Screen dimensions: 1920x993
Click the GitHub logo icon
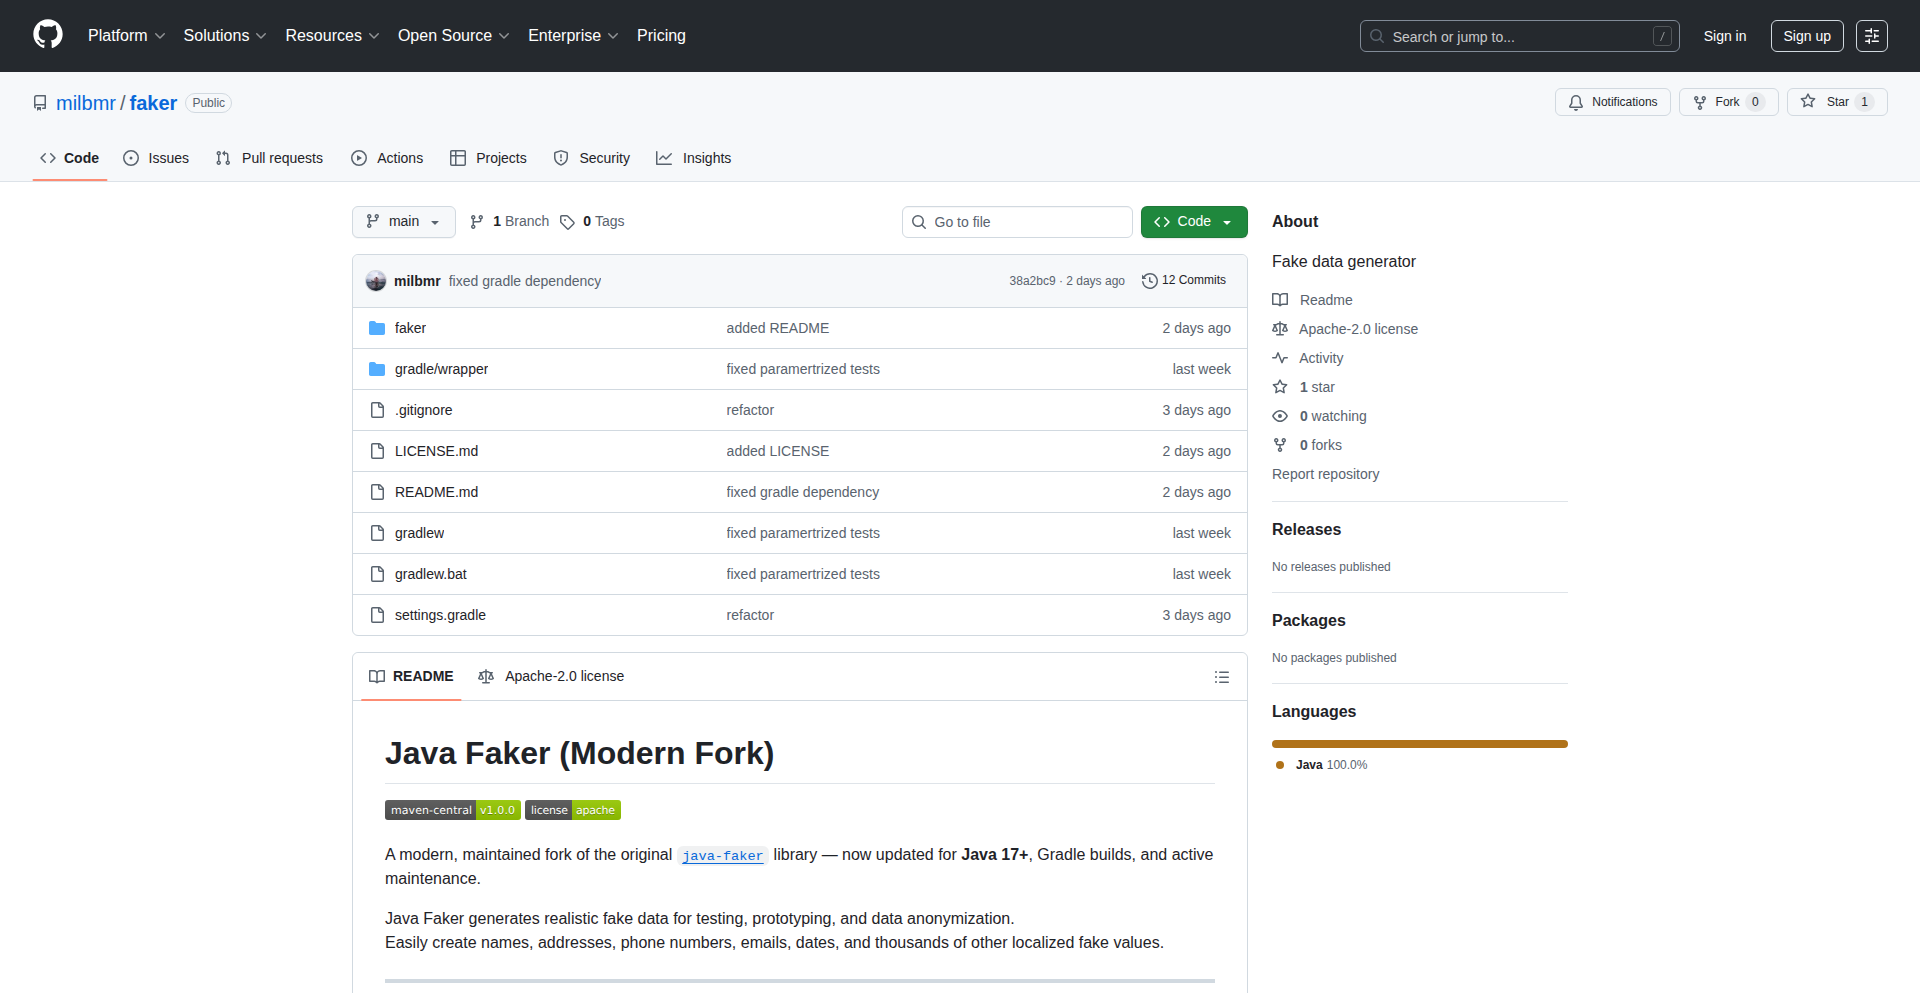48,35
